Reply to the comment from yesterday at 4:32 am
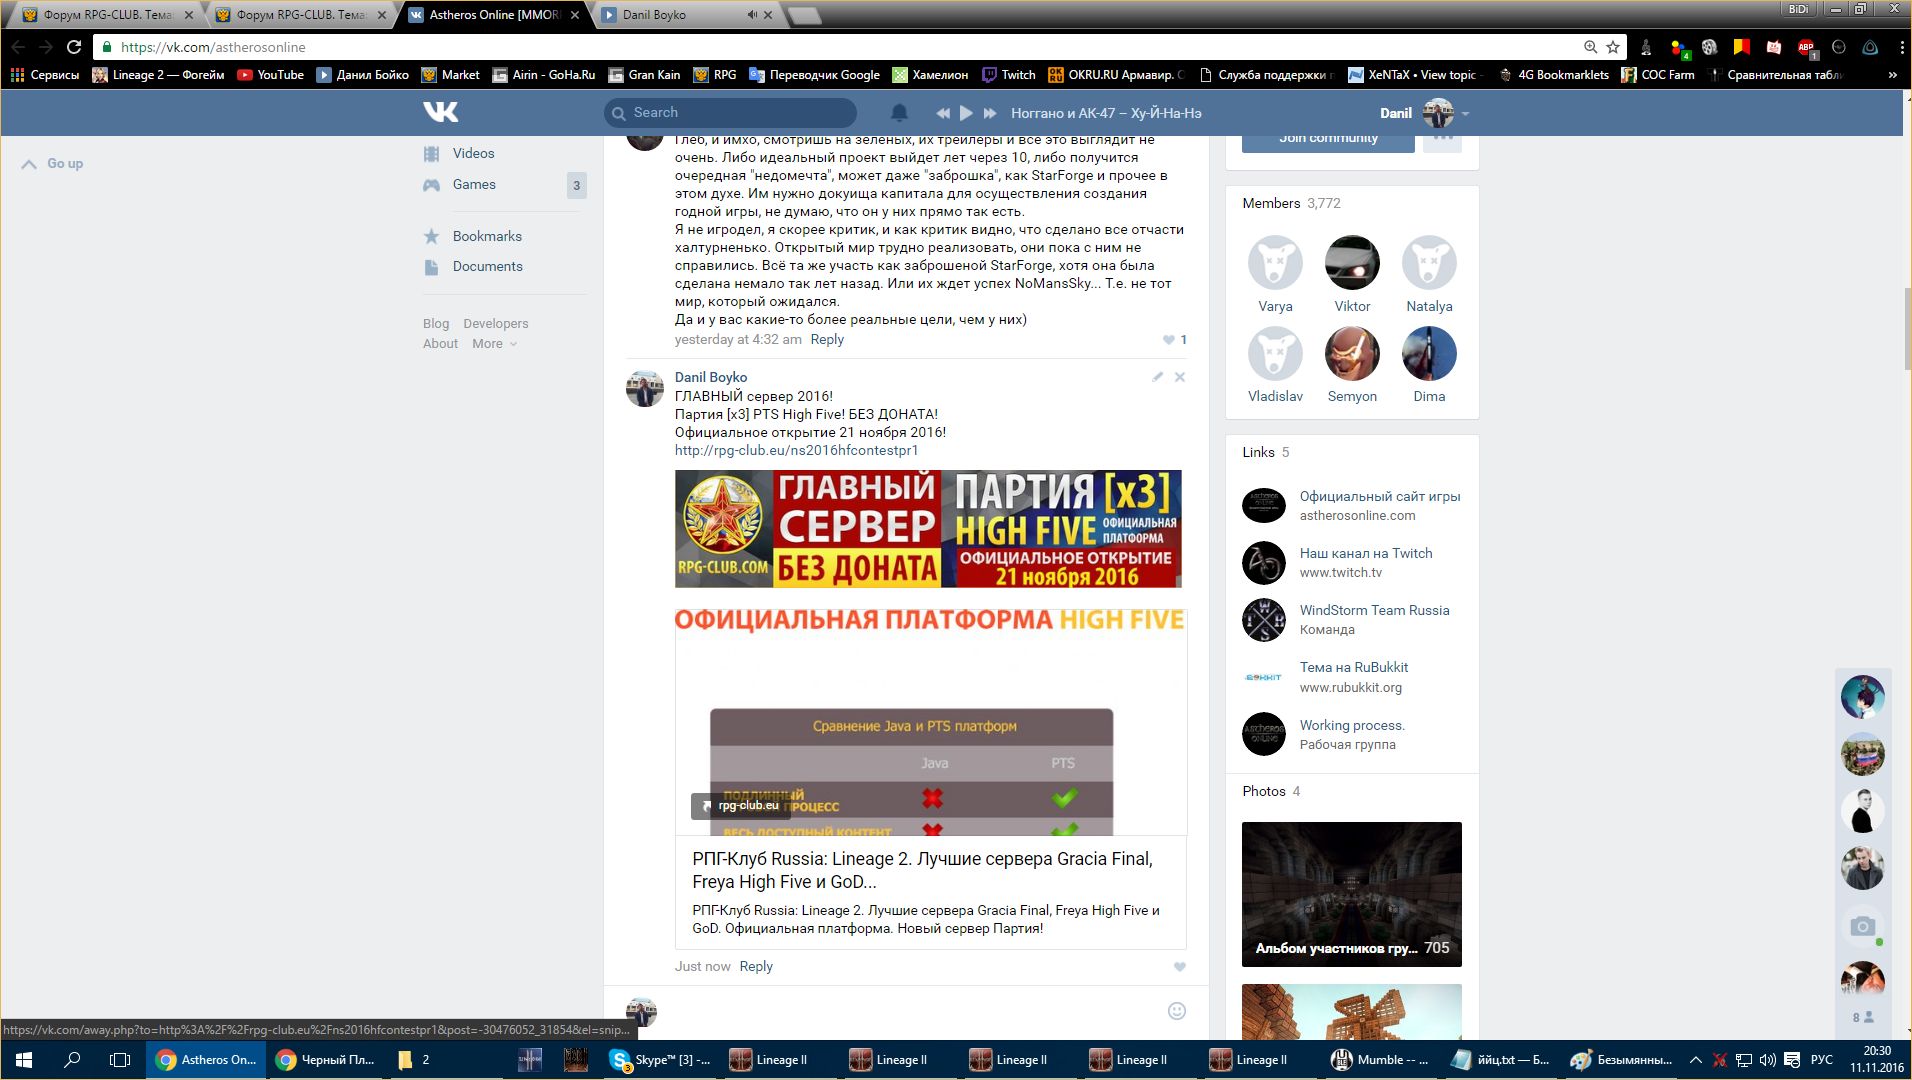1912x1080 pixels. (x=827, y=339)
